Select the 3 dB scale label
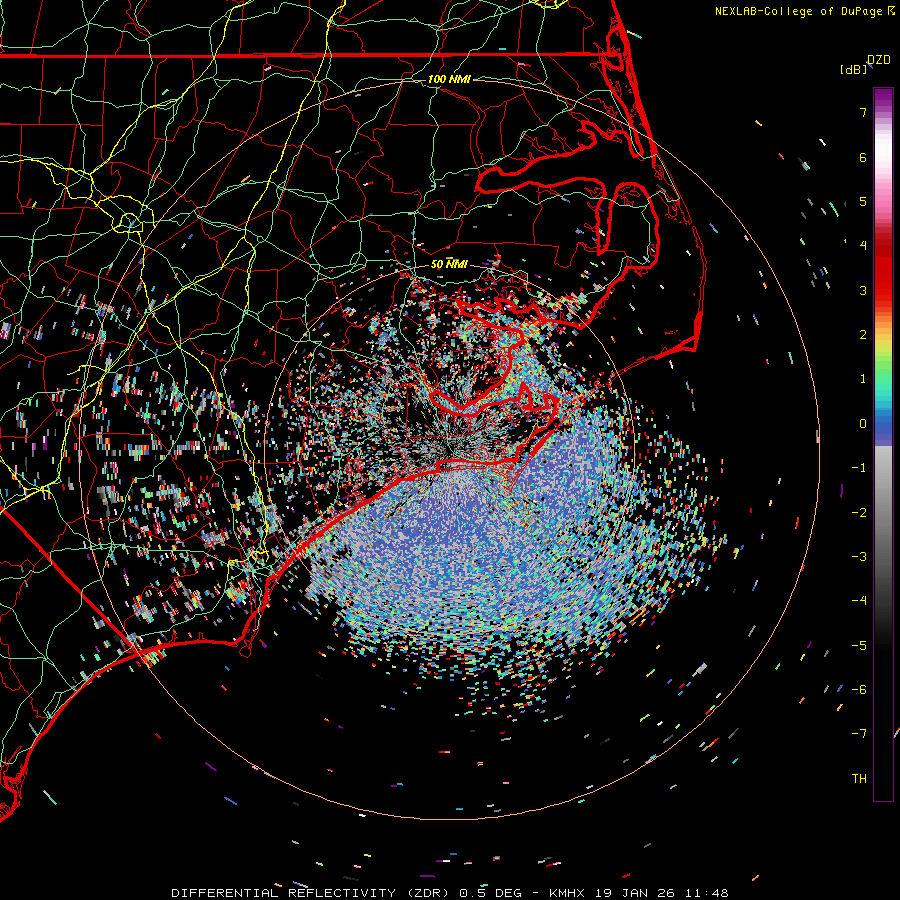The width and height of the screenshot is (900, 900). coord(863,290)
